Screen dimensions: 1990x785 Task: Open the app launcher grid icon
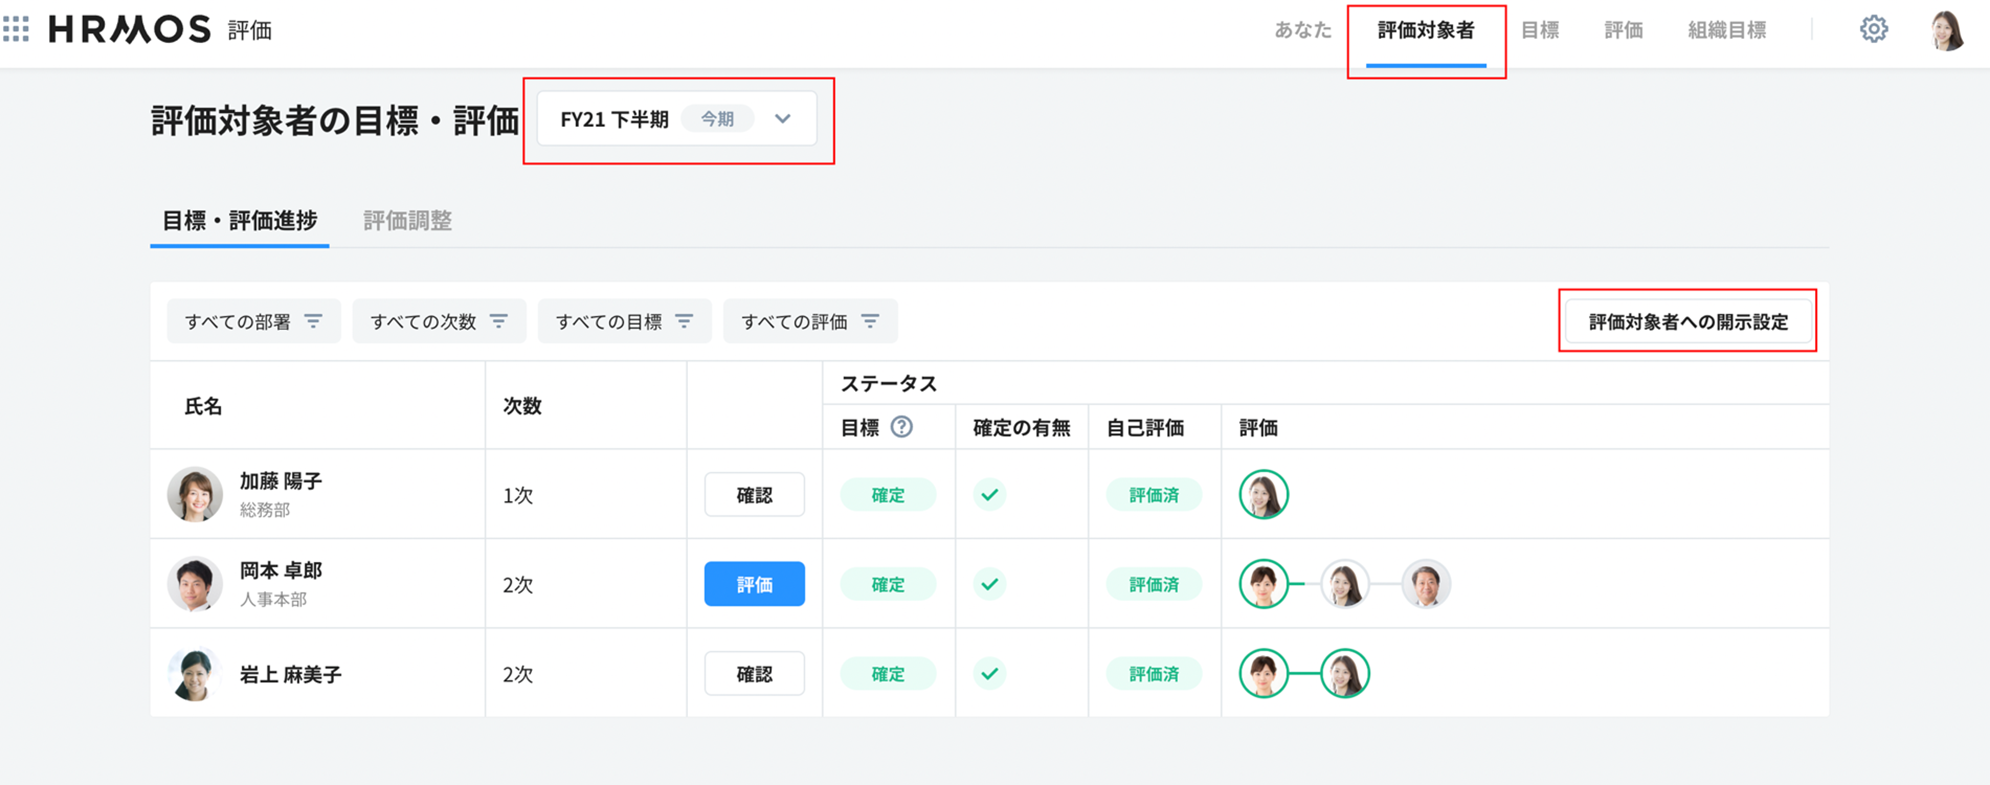point(16,29)
